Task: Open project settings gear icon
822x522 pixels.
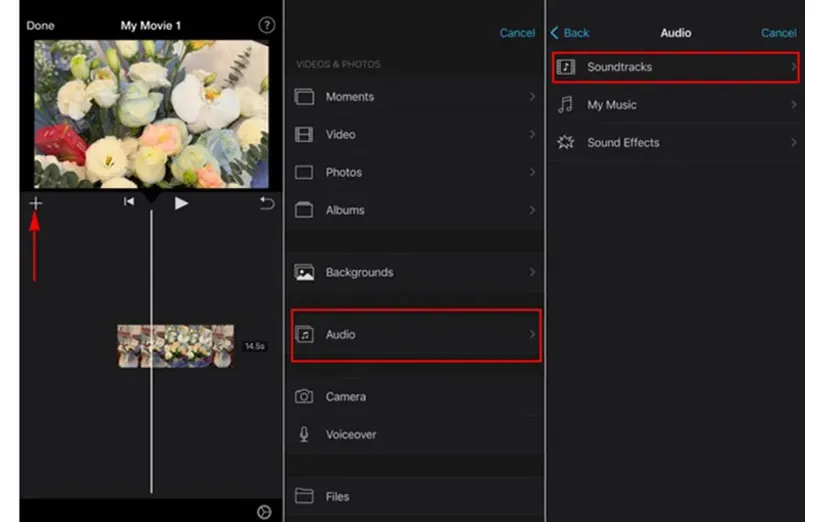Action: pos(264,511)
